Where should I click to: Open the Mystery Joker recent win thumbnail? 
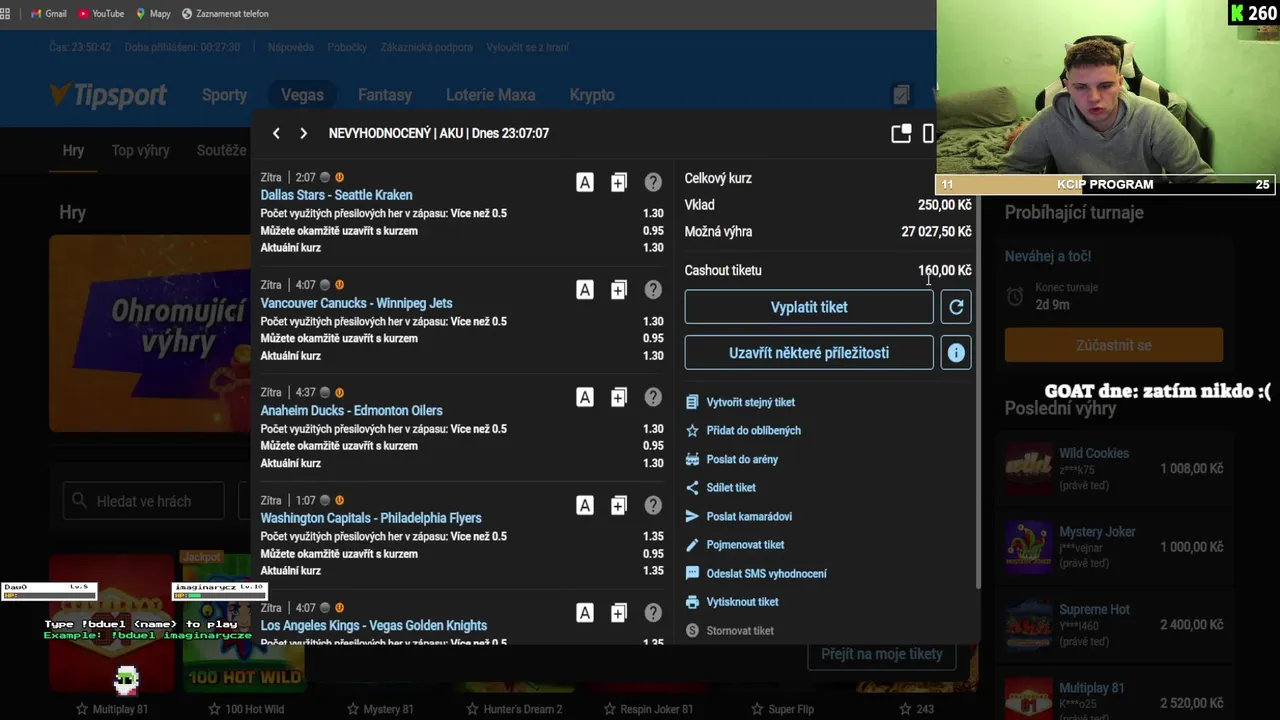pyautogui.click(x=1028, y=547)
